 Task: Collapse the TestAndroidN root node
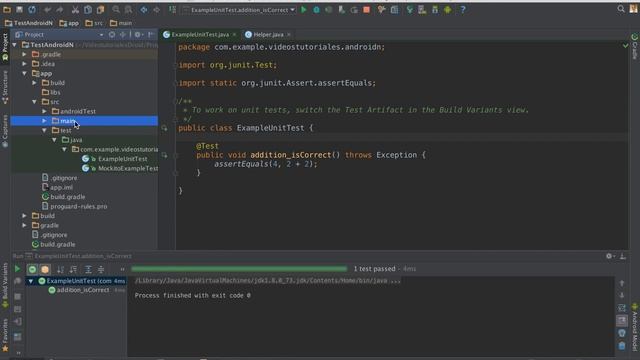(15, 45)
